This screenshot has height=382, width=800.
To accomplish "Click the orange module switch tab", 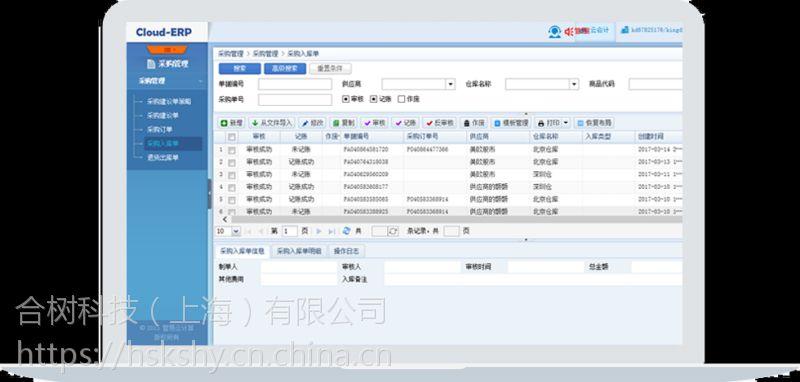I will tap(167, 49).
